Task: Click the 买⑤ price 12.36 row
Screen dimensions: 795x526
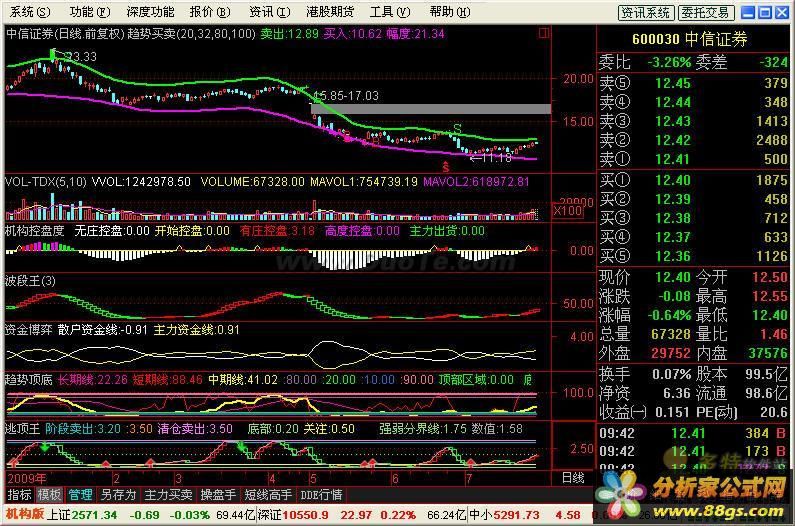Action: click(693, 256)
